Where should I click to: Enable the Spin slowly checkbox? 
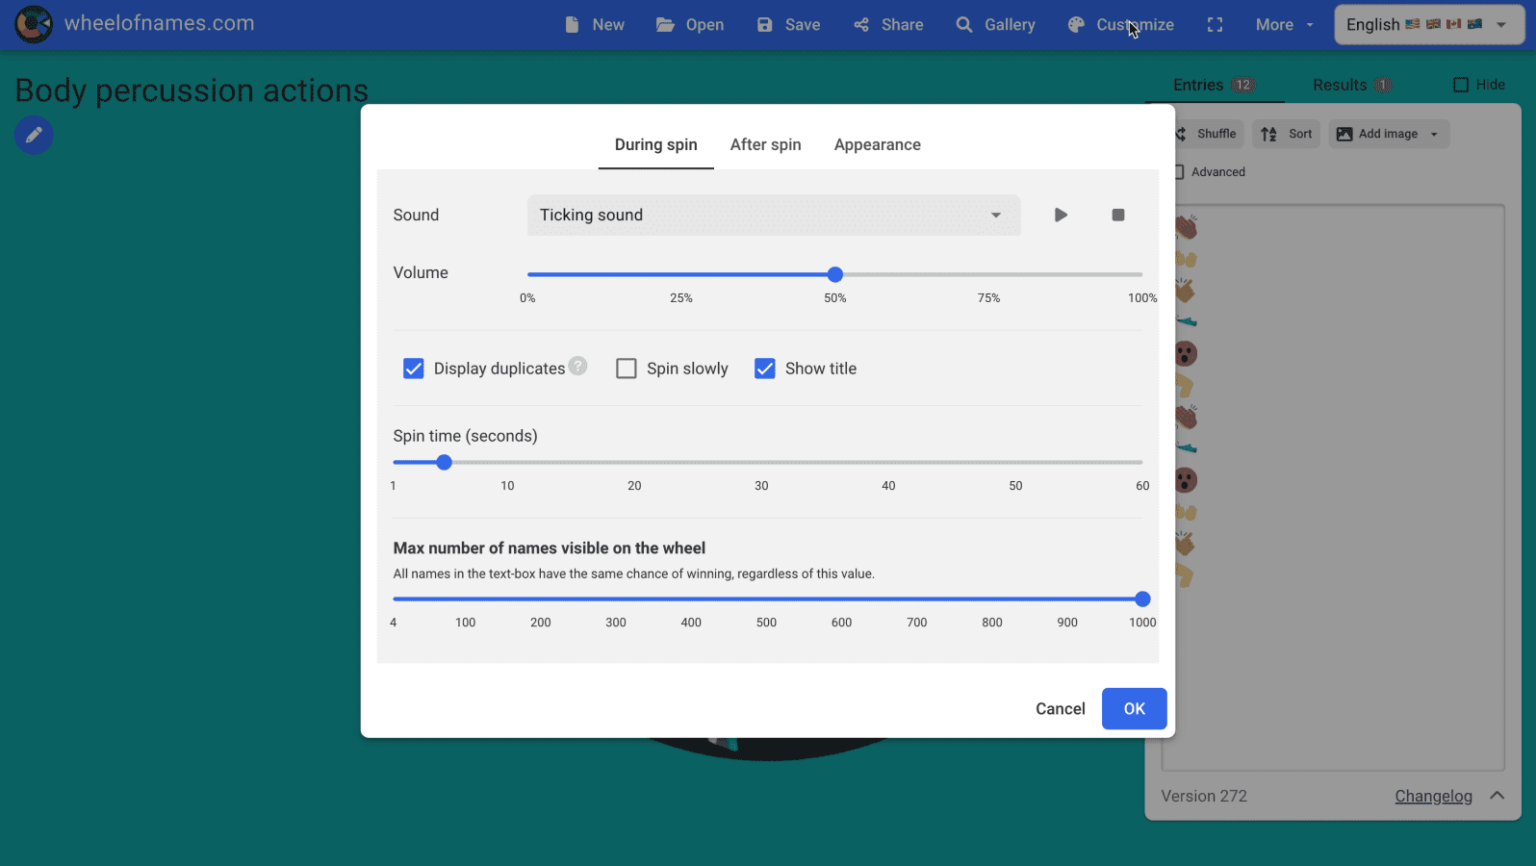click(x=626, y=369)
